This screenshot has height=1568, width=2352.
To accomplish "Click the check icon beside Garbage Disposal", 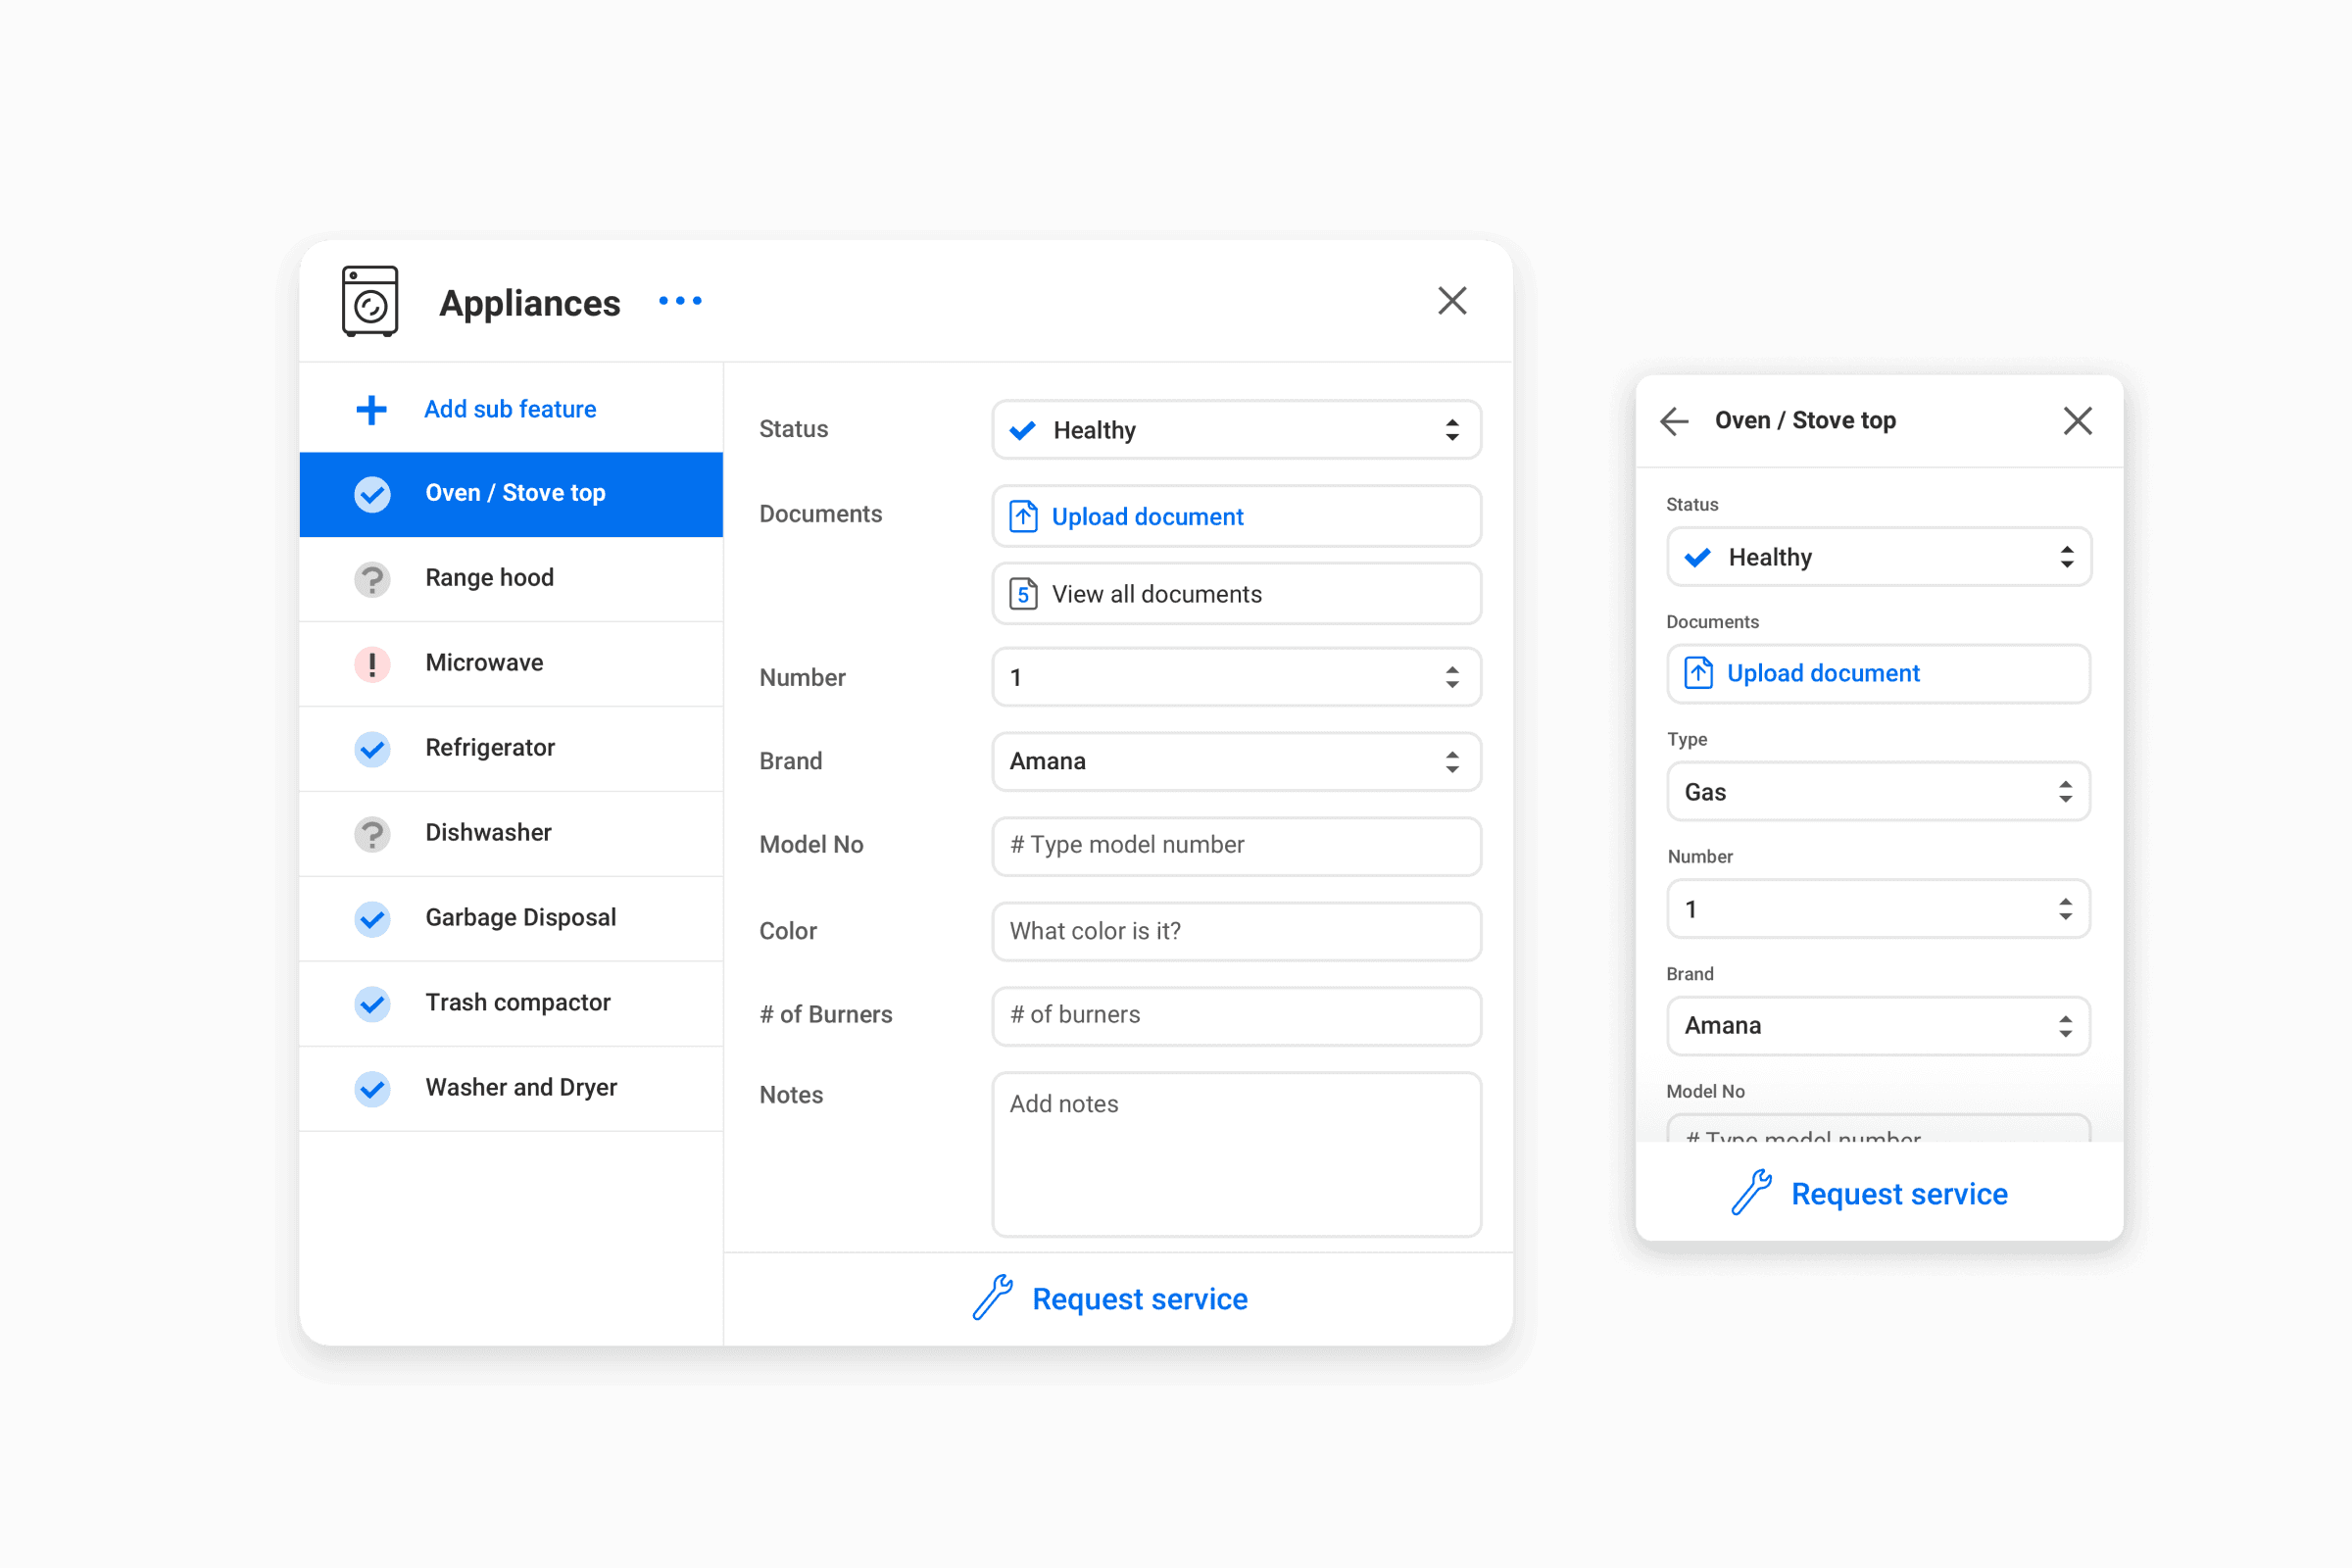I will point(372,919).
